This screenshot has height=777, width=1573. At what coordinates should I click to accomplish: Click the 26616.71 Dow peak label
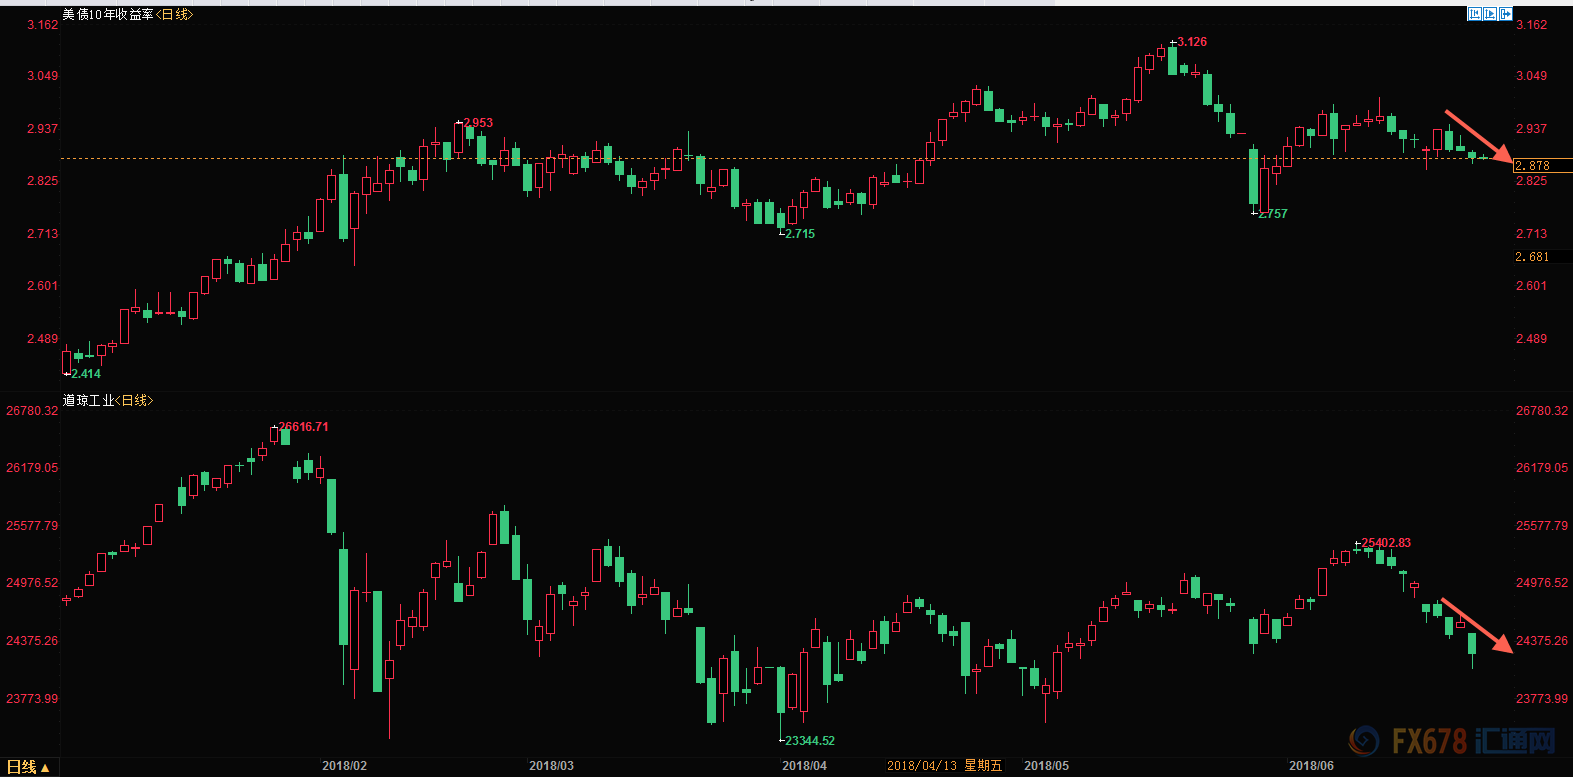click(x=303, y=427)
